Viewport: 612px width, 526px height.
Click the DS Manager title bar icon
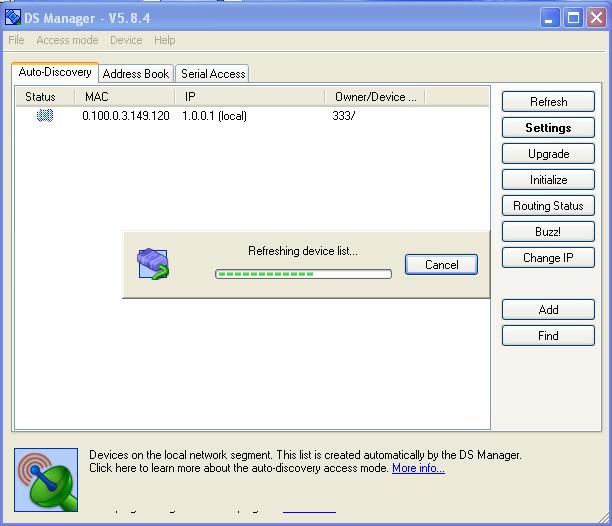pyautogui.click(x=13, y=17)
